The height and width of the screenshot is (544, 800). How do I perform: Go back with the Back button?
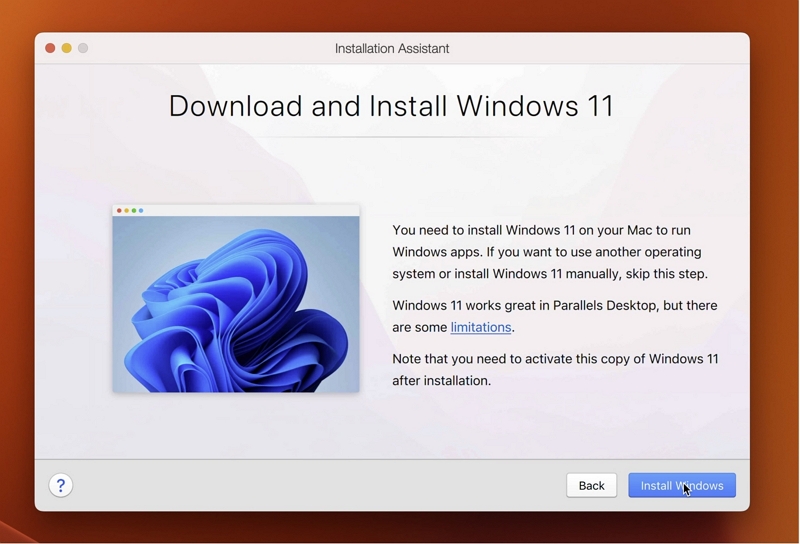591,485
